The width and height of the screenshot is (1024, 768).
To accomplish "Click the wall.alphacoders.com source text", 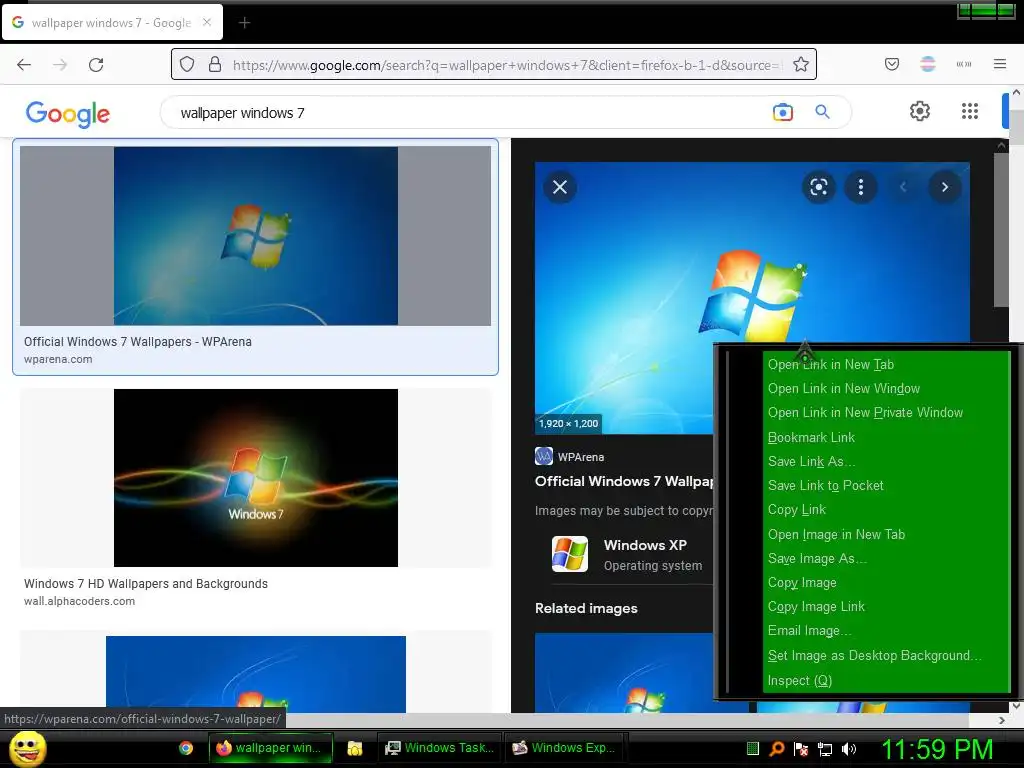I will (80, 601).
